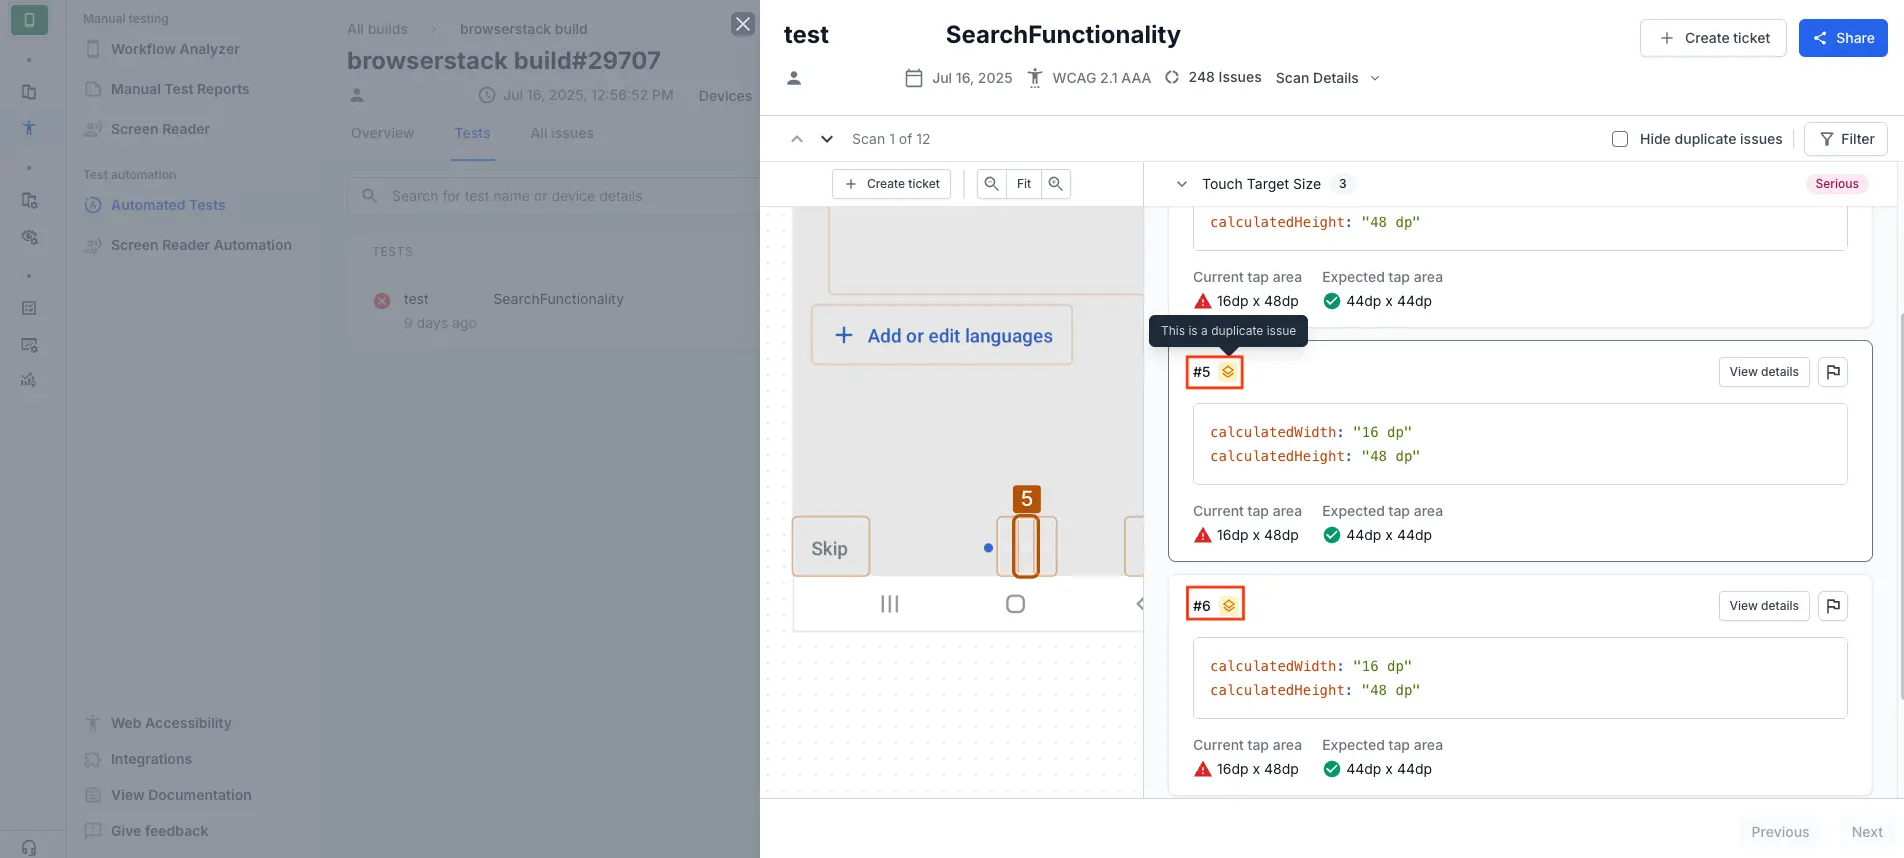Open Manual Test Reports in sidebar
The width and height of the screenshot is (1904, 858).
(180, 89)
